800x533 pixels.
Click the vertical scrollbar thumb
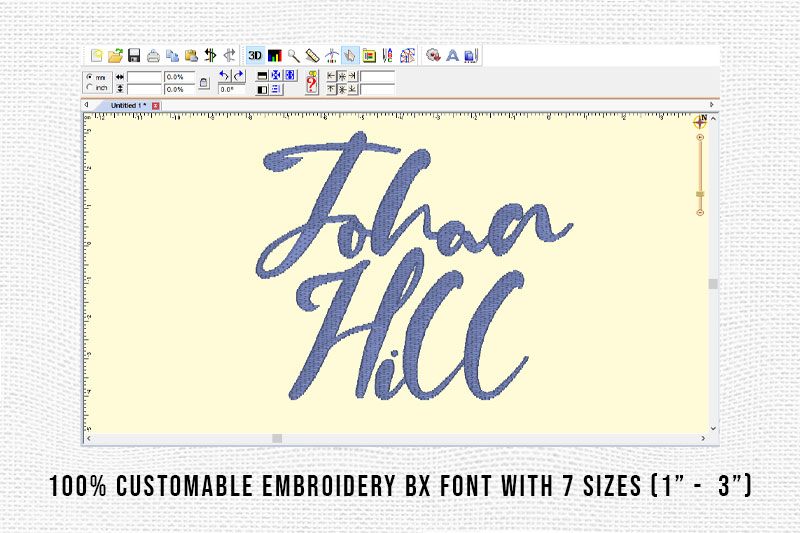[713, 284]
